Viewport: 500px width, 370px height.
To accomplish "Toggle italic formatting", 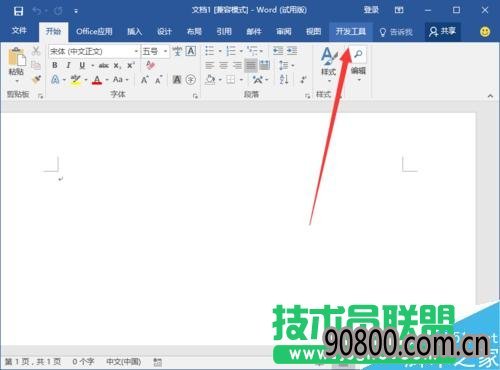I will (68, 65).
